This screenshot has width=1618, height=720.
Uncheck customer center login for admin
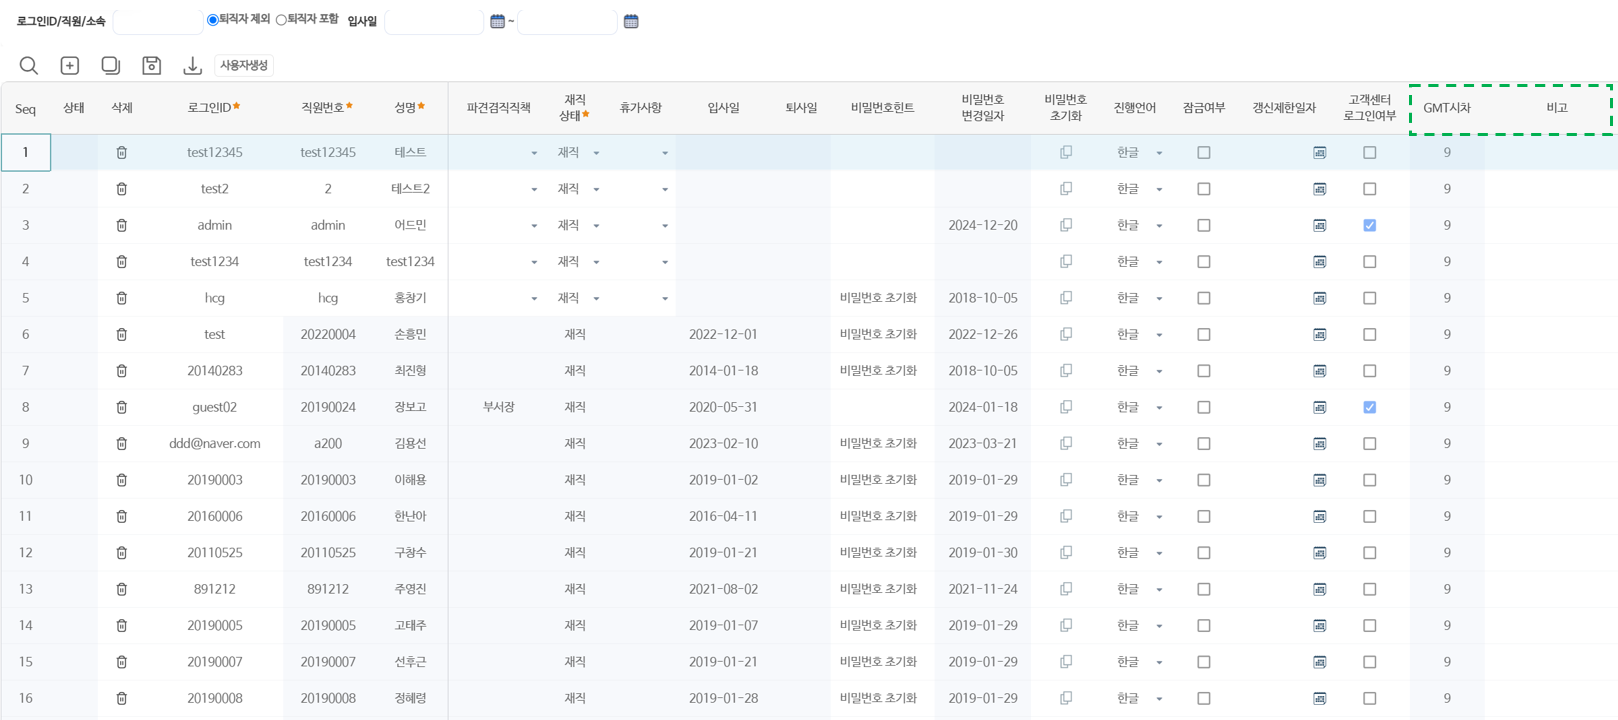[1370, 226]
